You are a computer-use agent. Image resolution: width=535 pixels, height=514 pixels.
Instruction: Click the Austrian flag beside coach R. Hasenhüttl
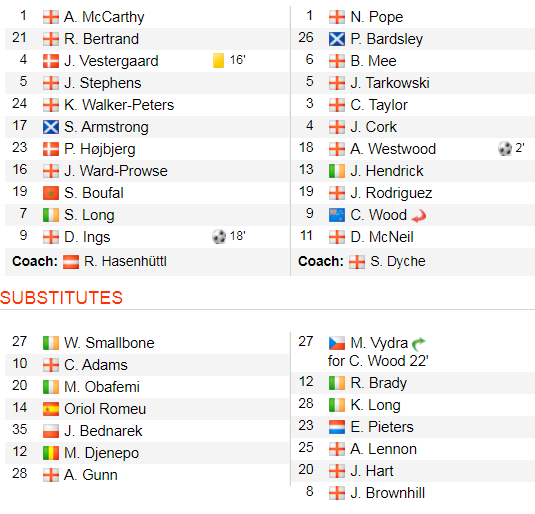pos(71,262)
